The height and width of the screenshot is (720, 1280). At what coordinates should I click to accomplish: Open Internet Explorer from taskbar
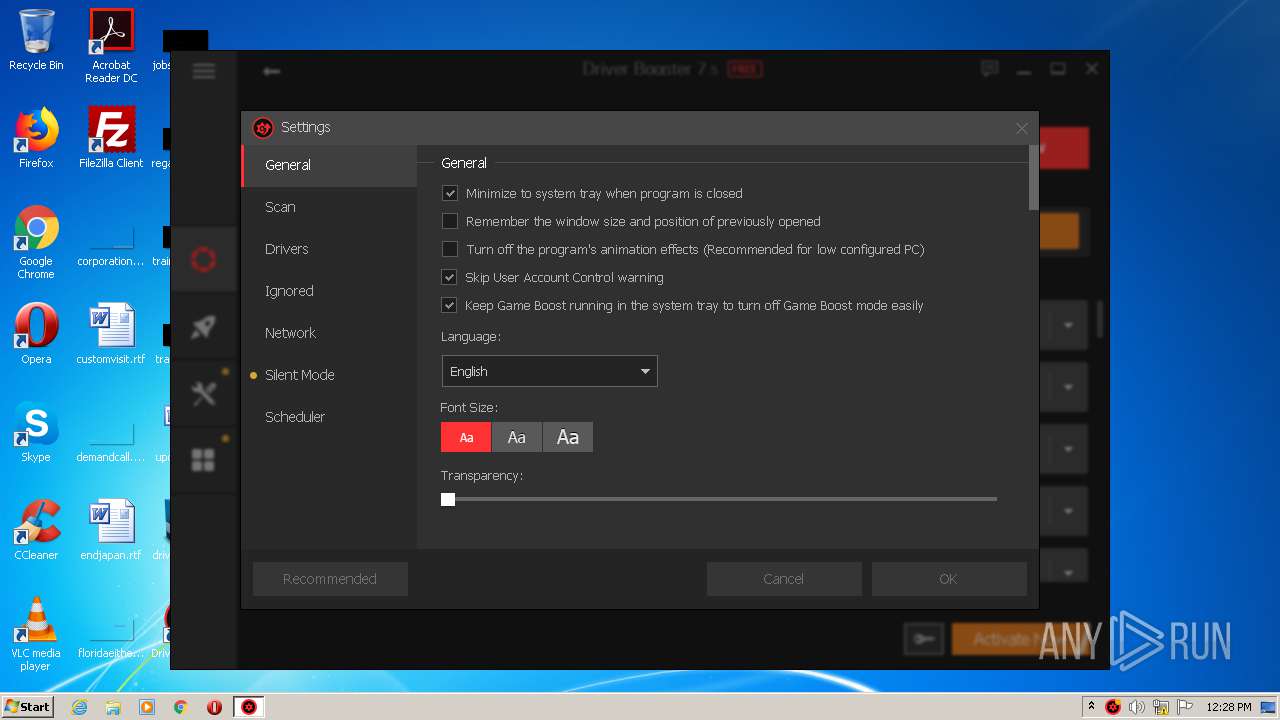click(79, 707)
